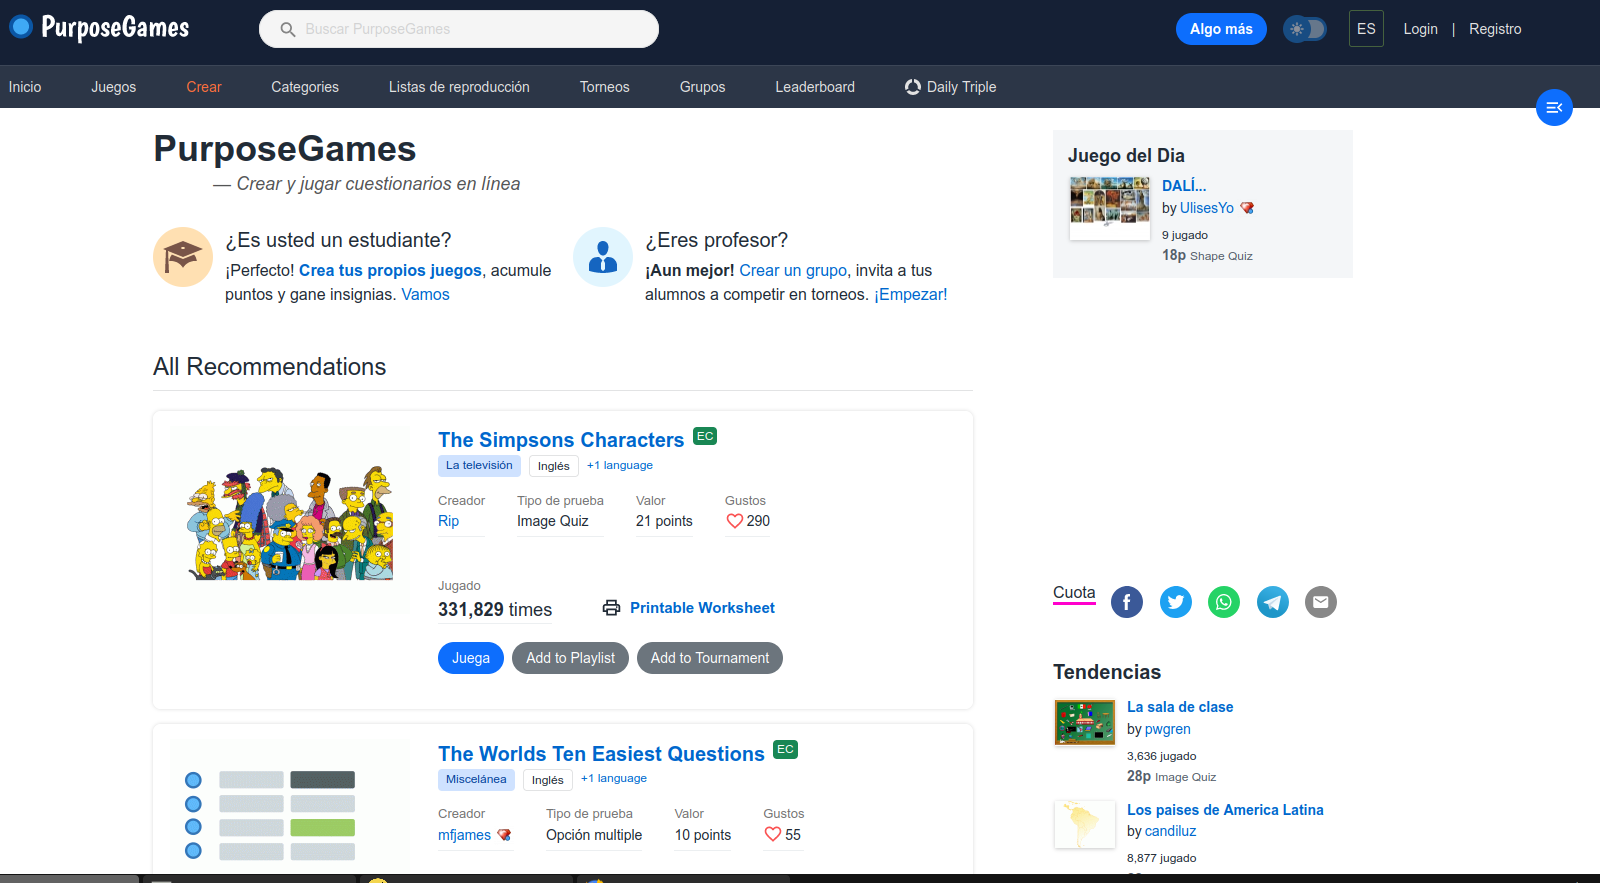1600x883 pixels.
Task: Click the DALÍ game thumbnail
Action: click(1110, 208)
